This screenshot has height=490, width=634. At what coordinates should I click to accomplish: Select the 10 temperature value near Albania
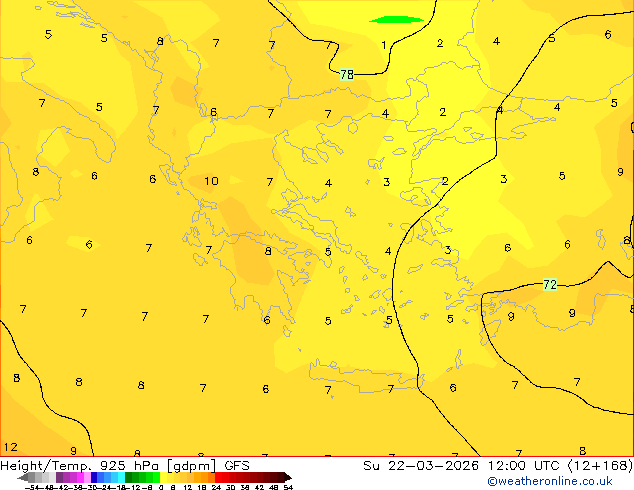tap(211, 181)
